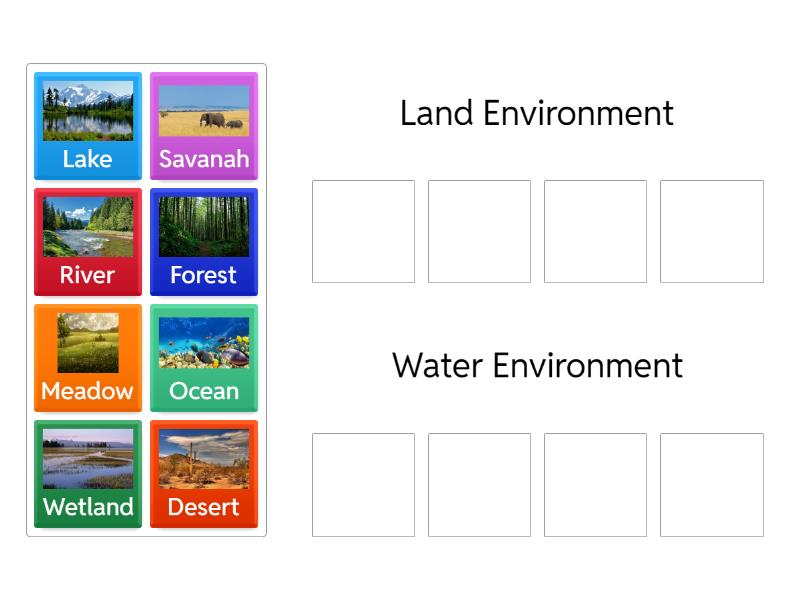
Task: Click the second empty box under Land Environment
Action: tap(479, 232)
